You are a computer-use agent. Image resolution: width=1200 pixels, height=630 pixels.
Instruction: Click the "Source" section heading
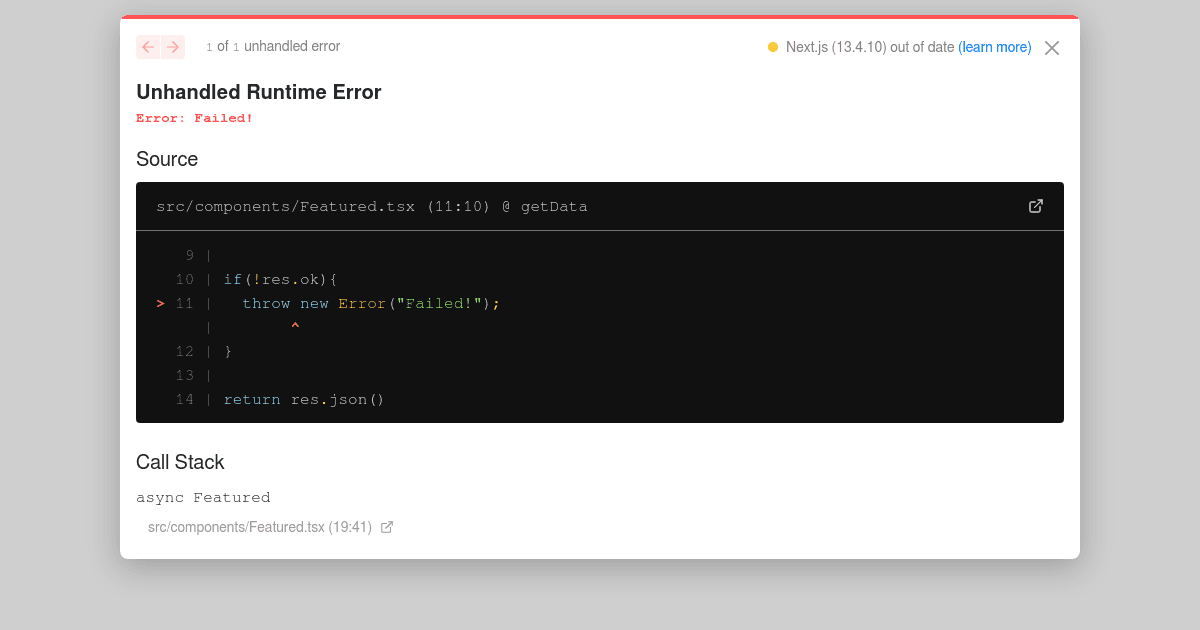pos(167,159)
